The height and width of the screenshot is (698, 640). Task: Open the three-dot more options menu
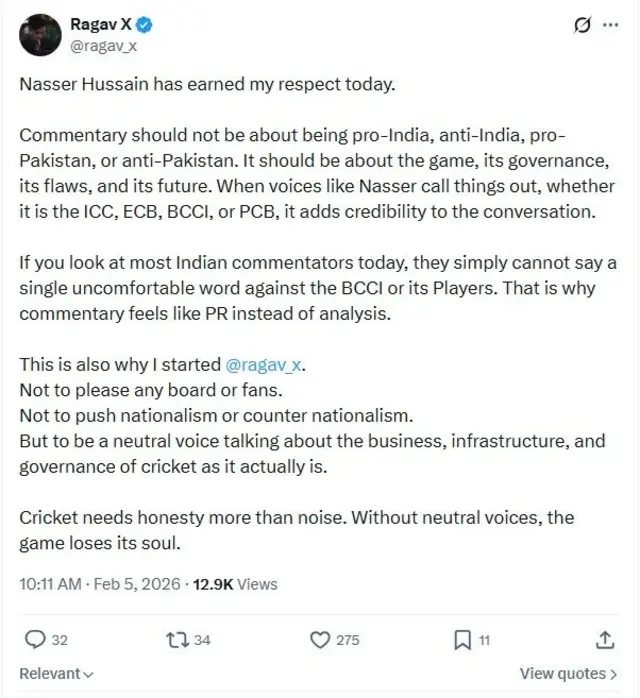pyautogui.click(x=610, y=26)
